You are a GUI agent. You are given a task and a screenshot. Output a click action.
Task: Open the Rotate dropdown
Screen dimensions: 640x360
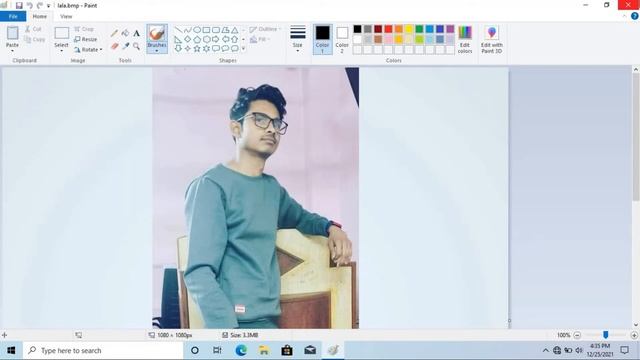pos(88,49)
